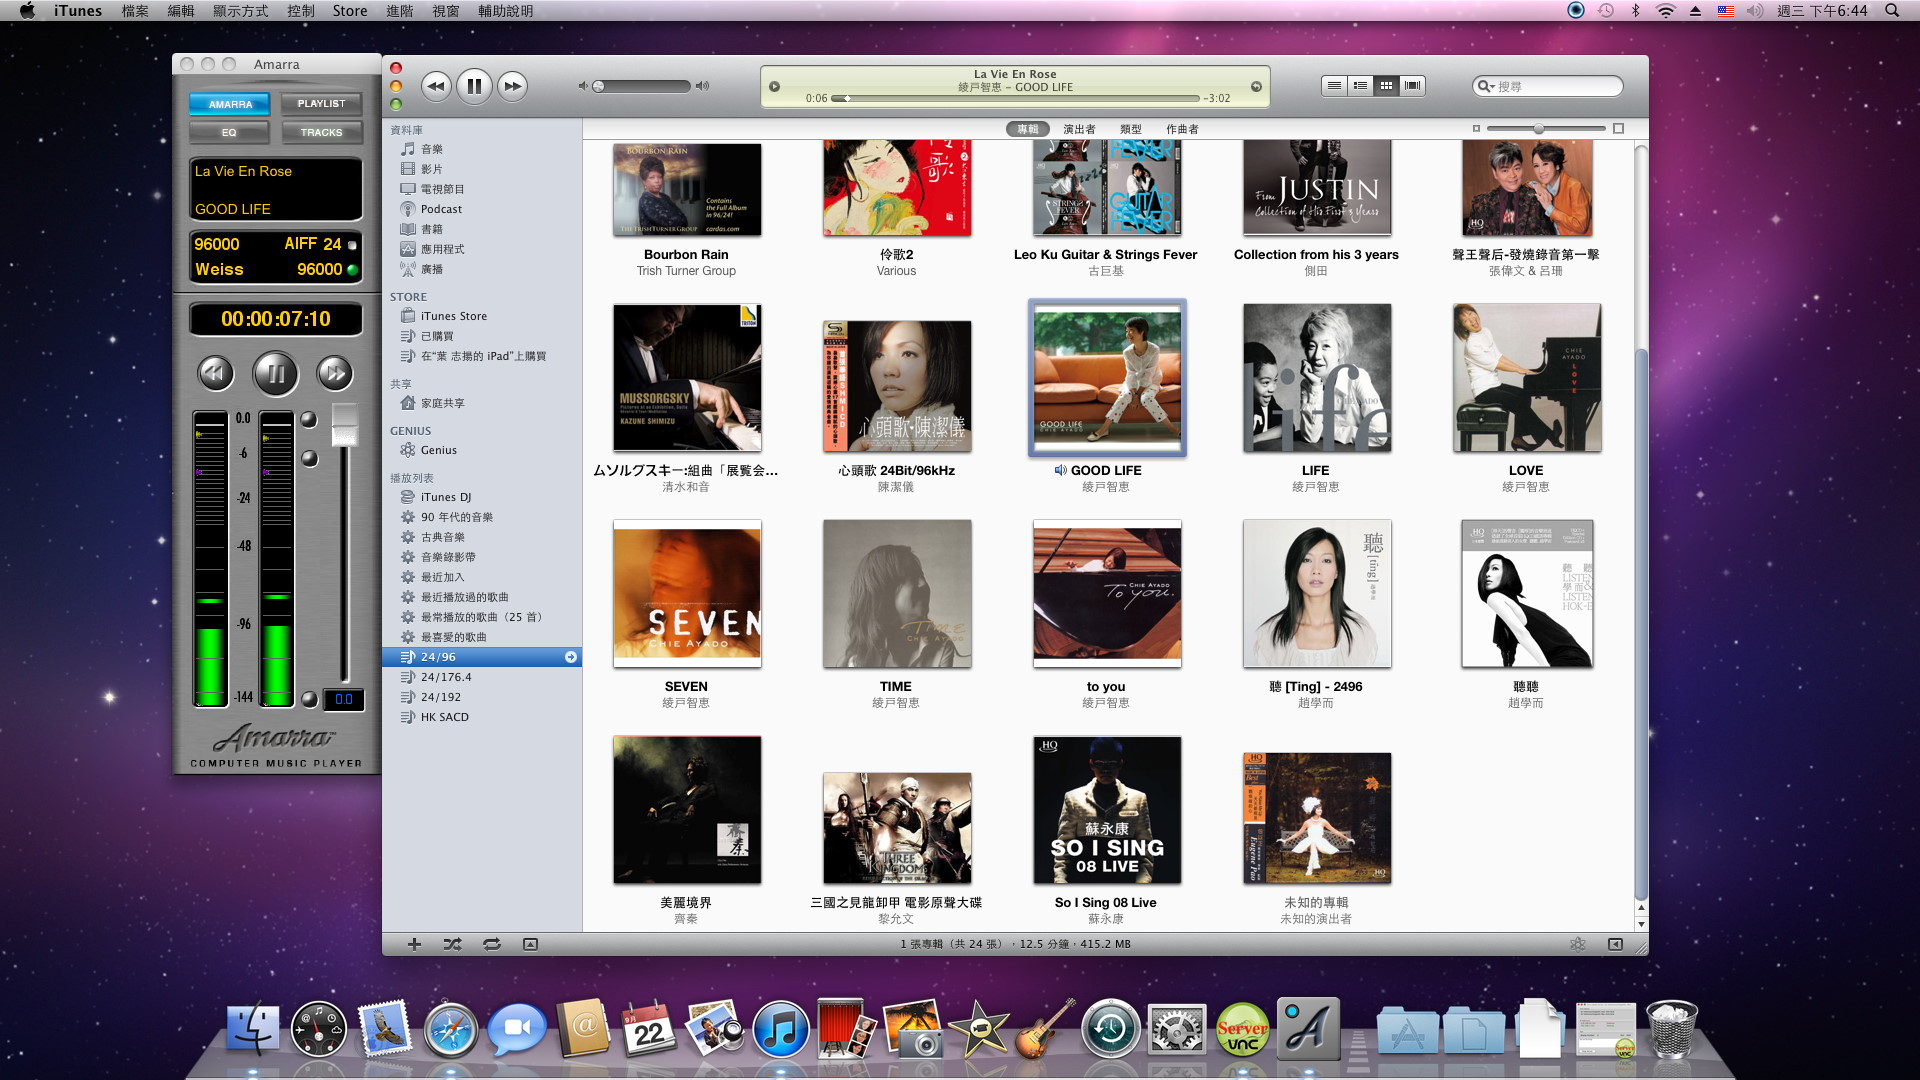The image size is (1920, 1080).
Task: Pause playback in the Amarra window
Action: pos(275,374)
